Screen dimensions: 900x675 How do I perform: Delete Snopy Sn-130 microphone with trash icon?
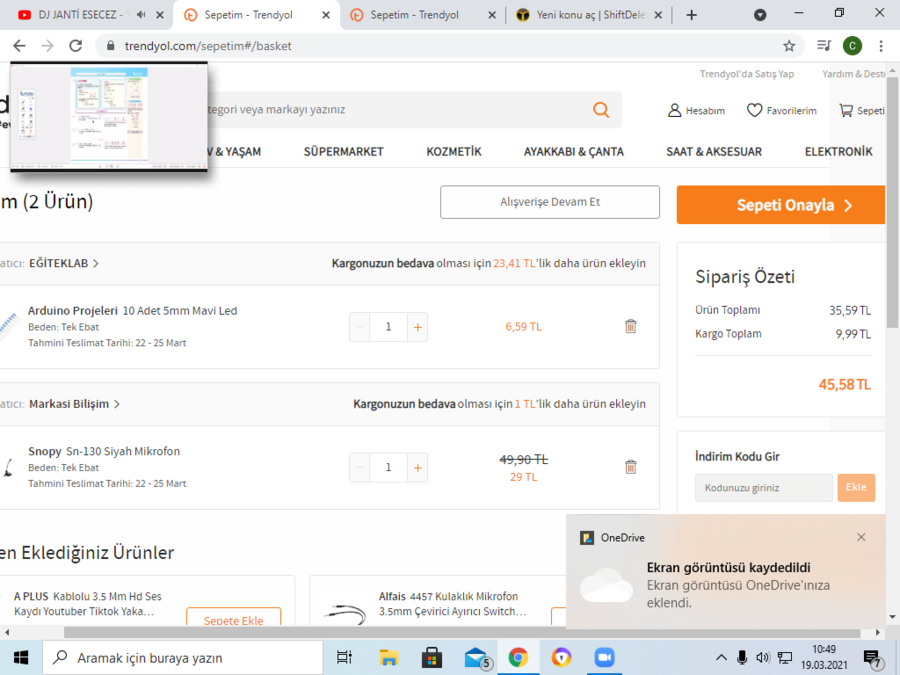(630, 467)
